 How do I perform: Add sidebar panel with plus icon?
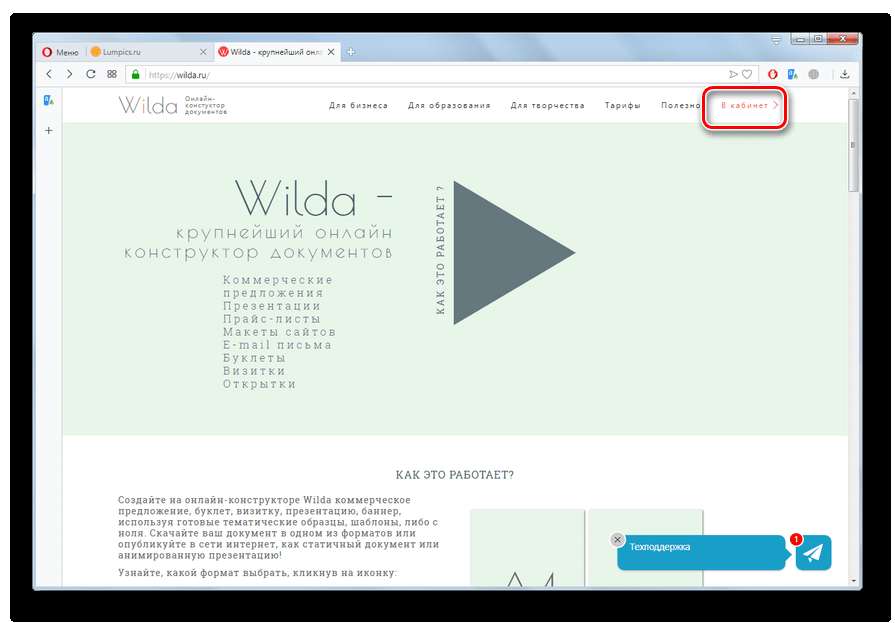[x=49, y=131]
